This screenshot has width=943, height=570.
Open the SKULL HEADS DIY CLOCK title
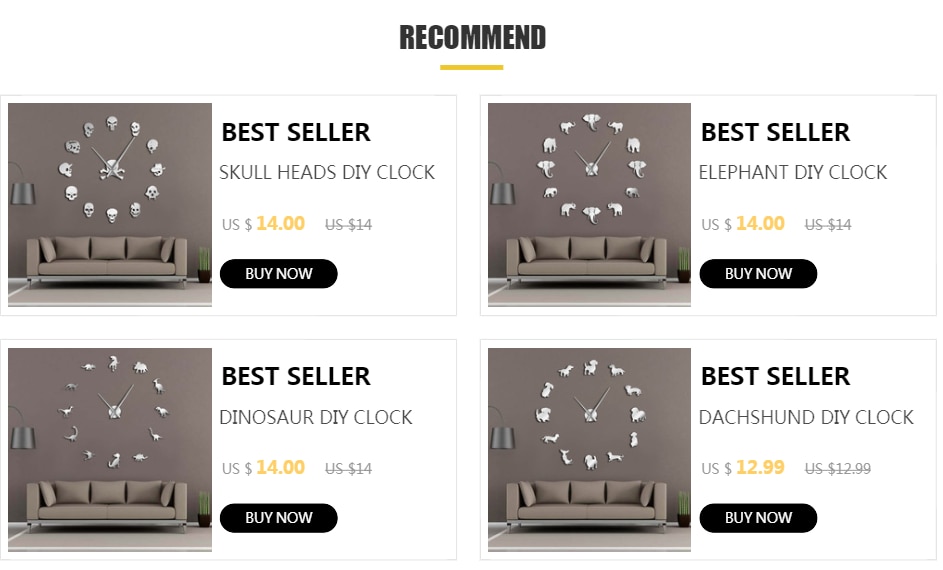(327, 173)
